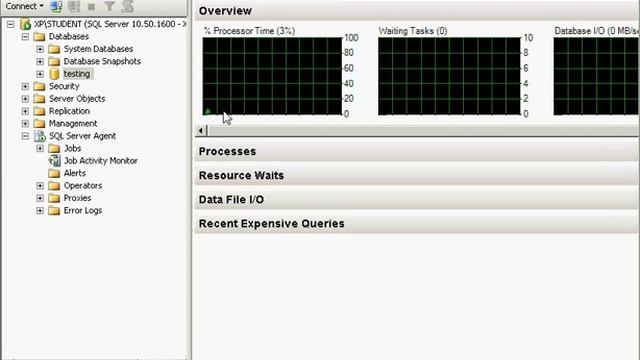This screenshot has width=640, height=360.
Task: Select the testing database
Action: tap(77, 74)
